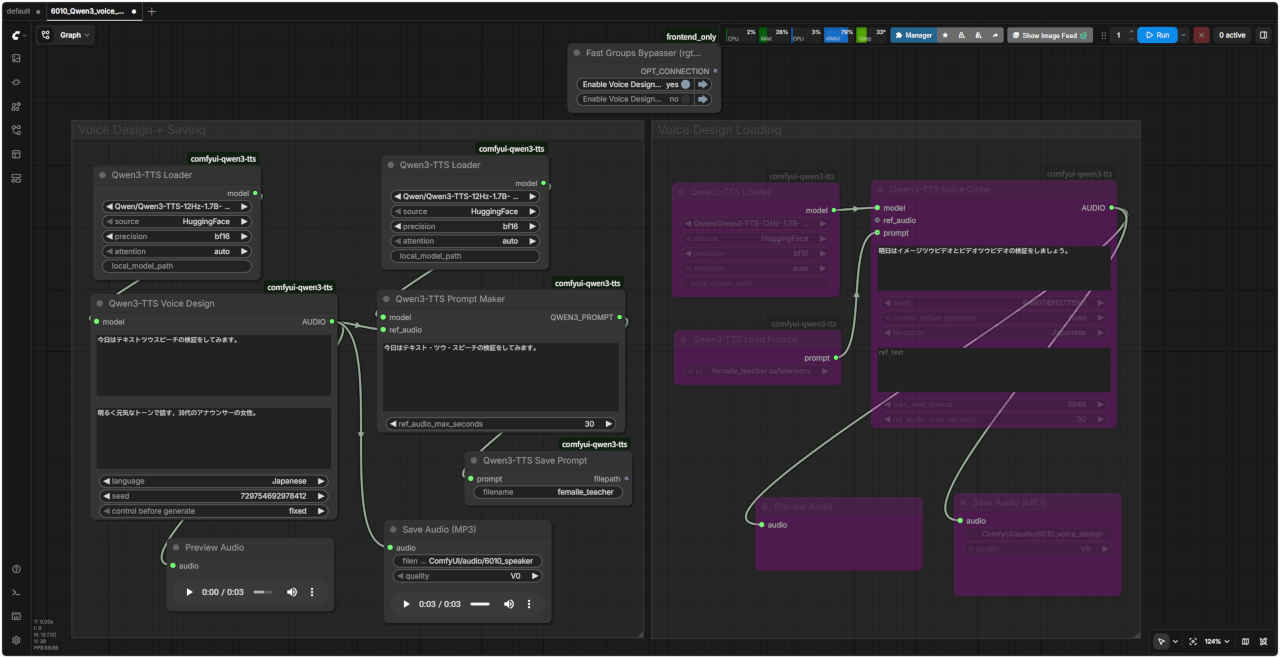1280x658 pixels.
Task: Click the Run button
Action: (1157, 35)
